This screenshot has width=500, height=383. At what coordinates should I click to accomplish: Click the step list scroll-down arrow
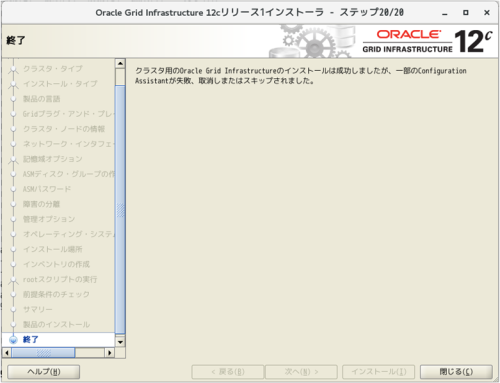120,342
